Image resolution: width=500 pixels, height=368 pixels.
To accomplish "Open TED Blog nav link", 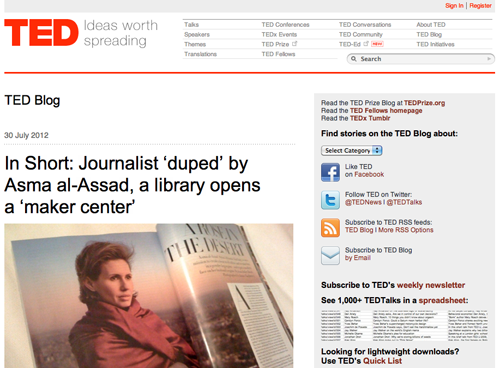I will [429, 34].
